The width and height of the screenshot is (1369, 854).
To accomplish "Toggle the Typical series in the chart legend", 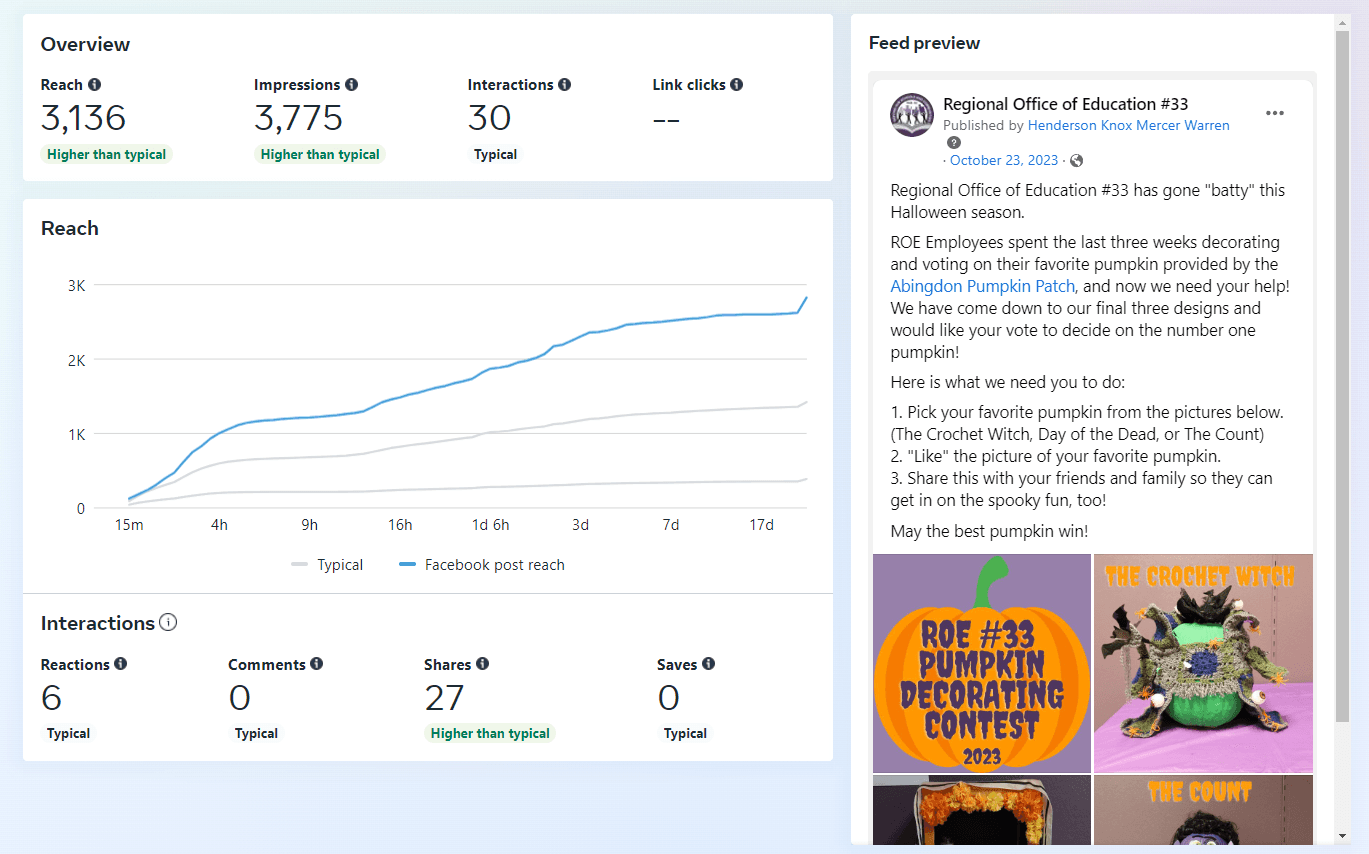I will [x=328, y=565].
